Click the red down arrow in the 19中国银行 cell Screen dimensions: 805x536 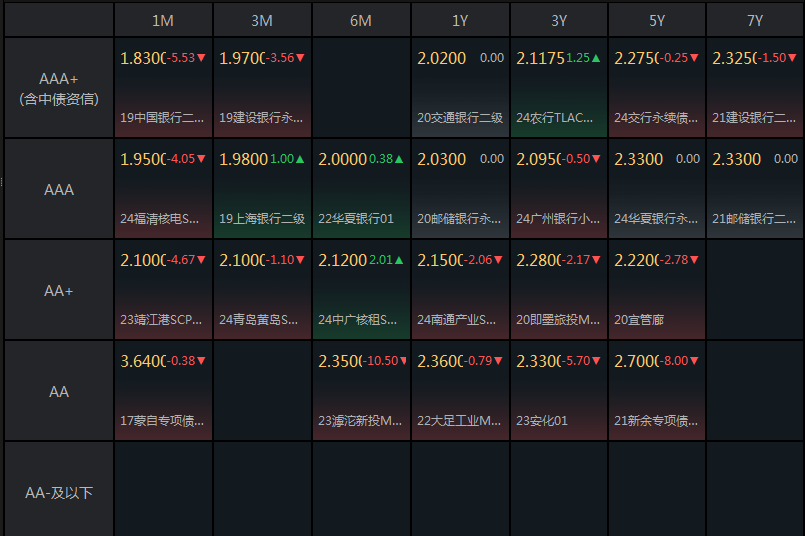point(201,58)
